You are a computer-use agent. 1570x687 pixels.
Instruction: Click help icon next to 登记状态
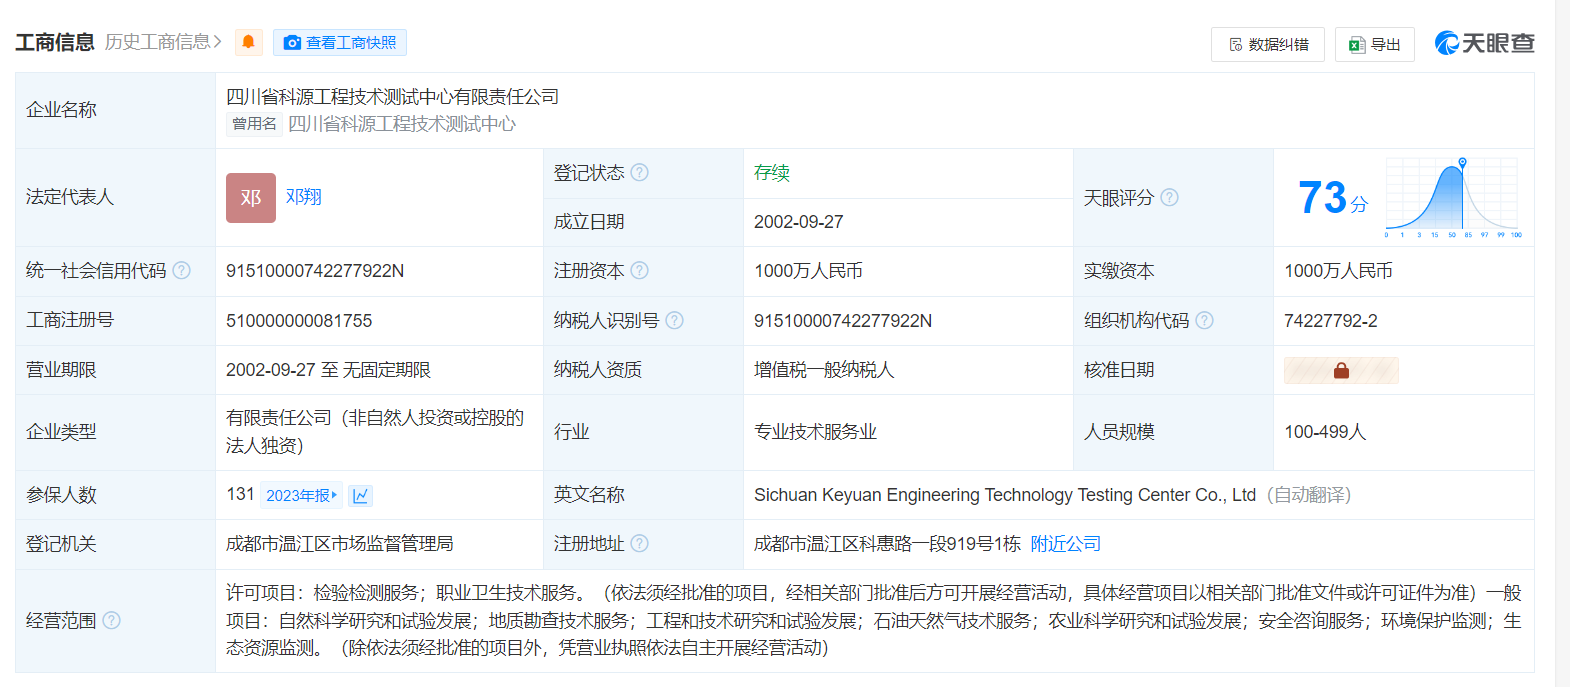tap(640, 172)
